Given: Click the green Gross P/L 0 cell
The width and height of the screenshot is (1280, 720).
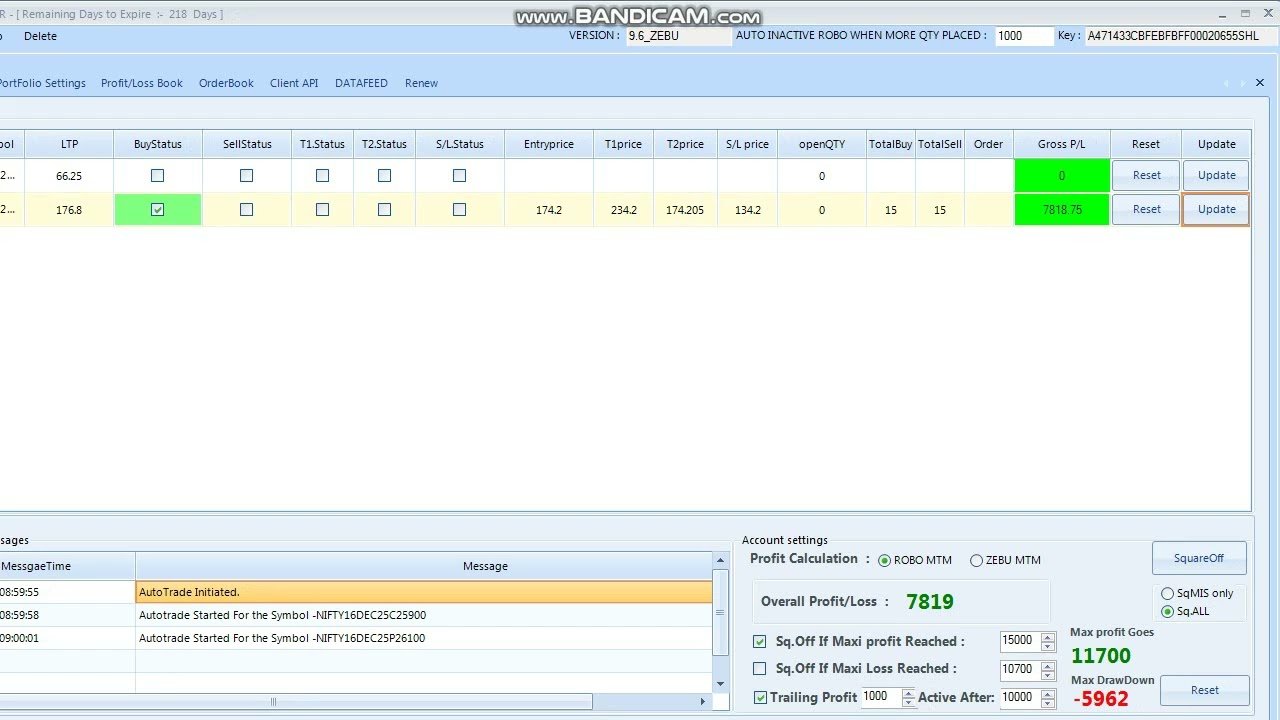Looking at the screenshot, I should click(x=1062, y=176).
